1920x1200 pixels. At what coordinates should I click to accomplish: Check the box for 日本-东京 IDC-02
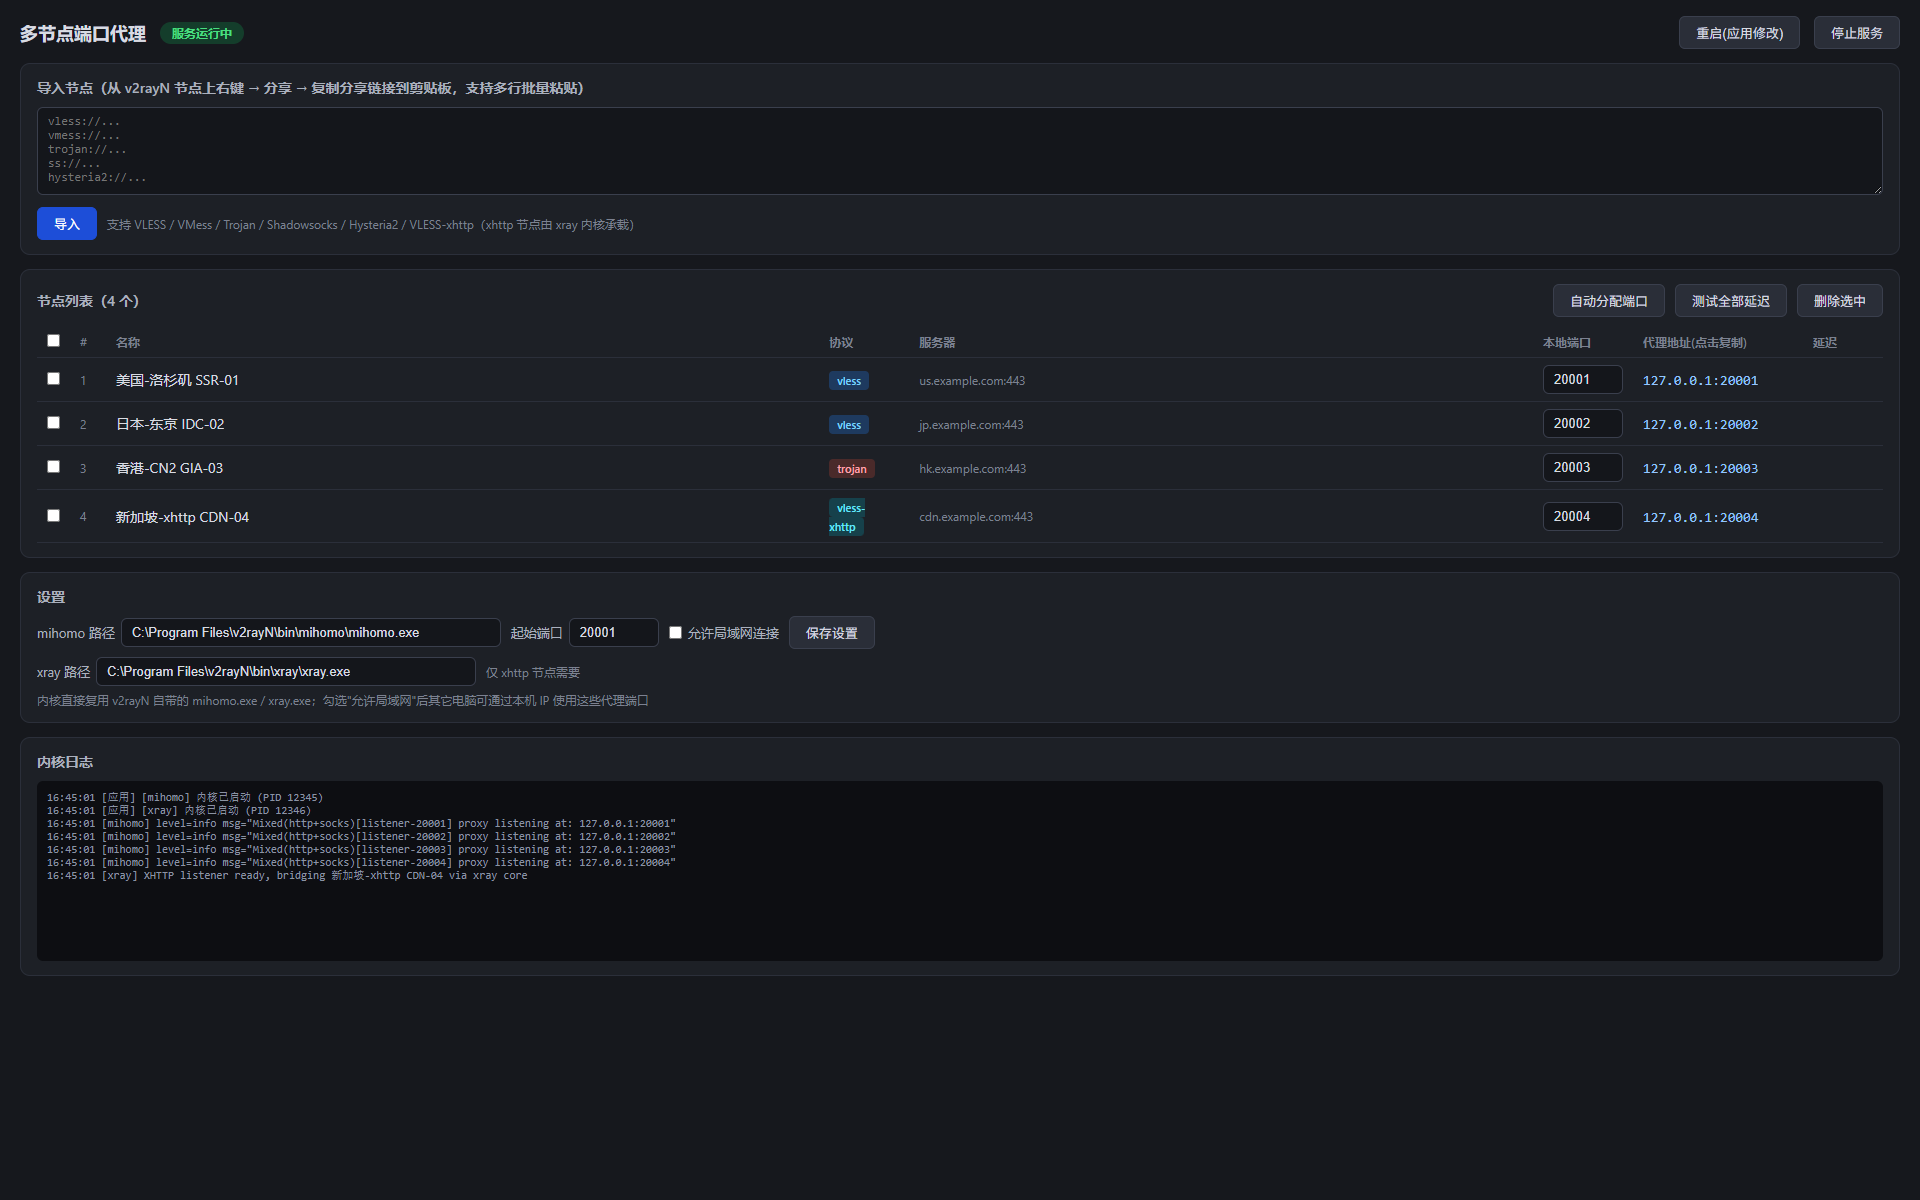(x=54, y=423)
